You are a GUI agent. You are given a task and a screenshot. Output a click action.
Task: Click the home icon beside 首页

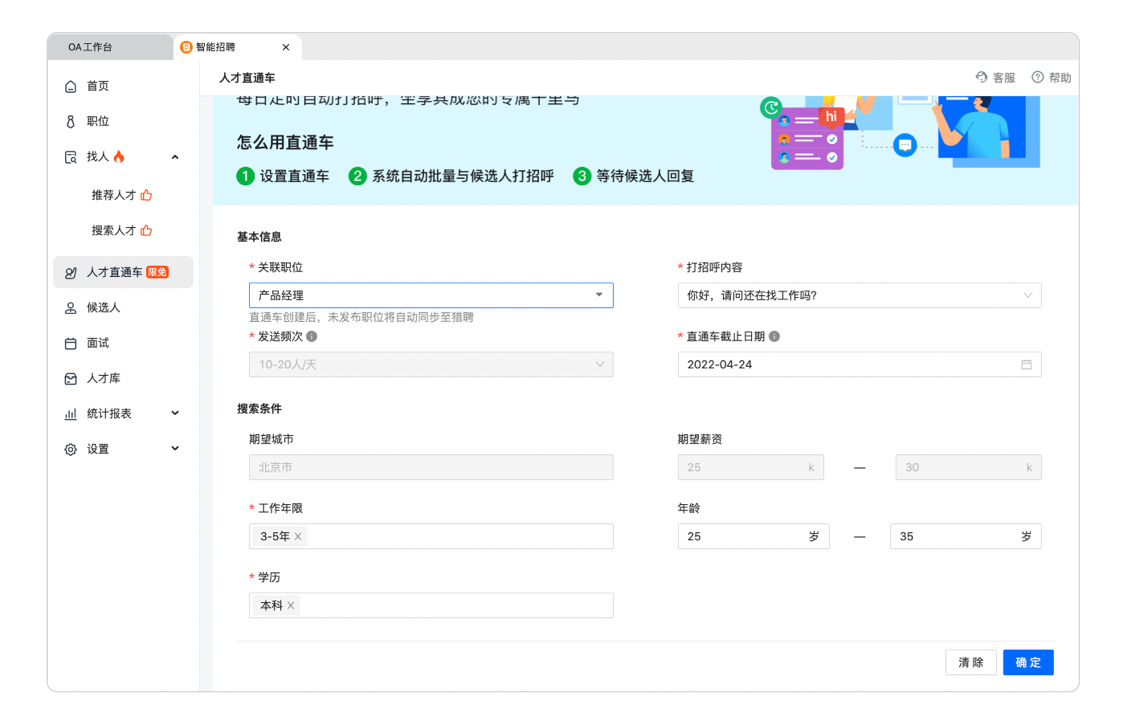(70, 87)
